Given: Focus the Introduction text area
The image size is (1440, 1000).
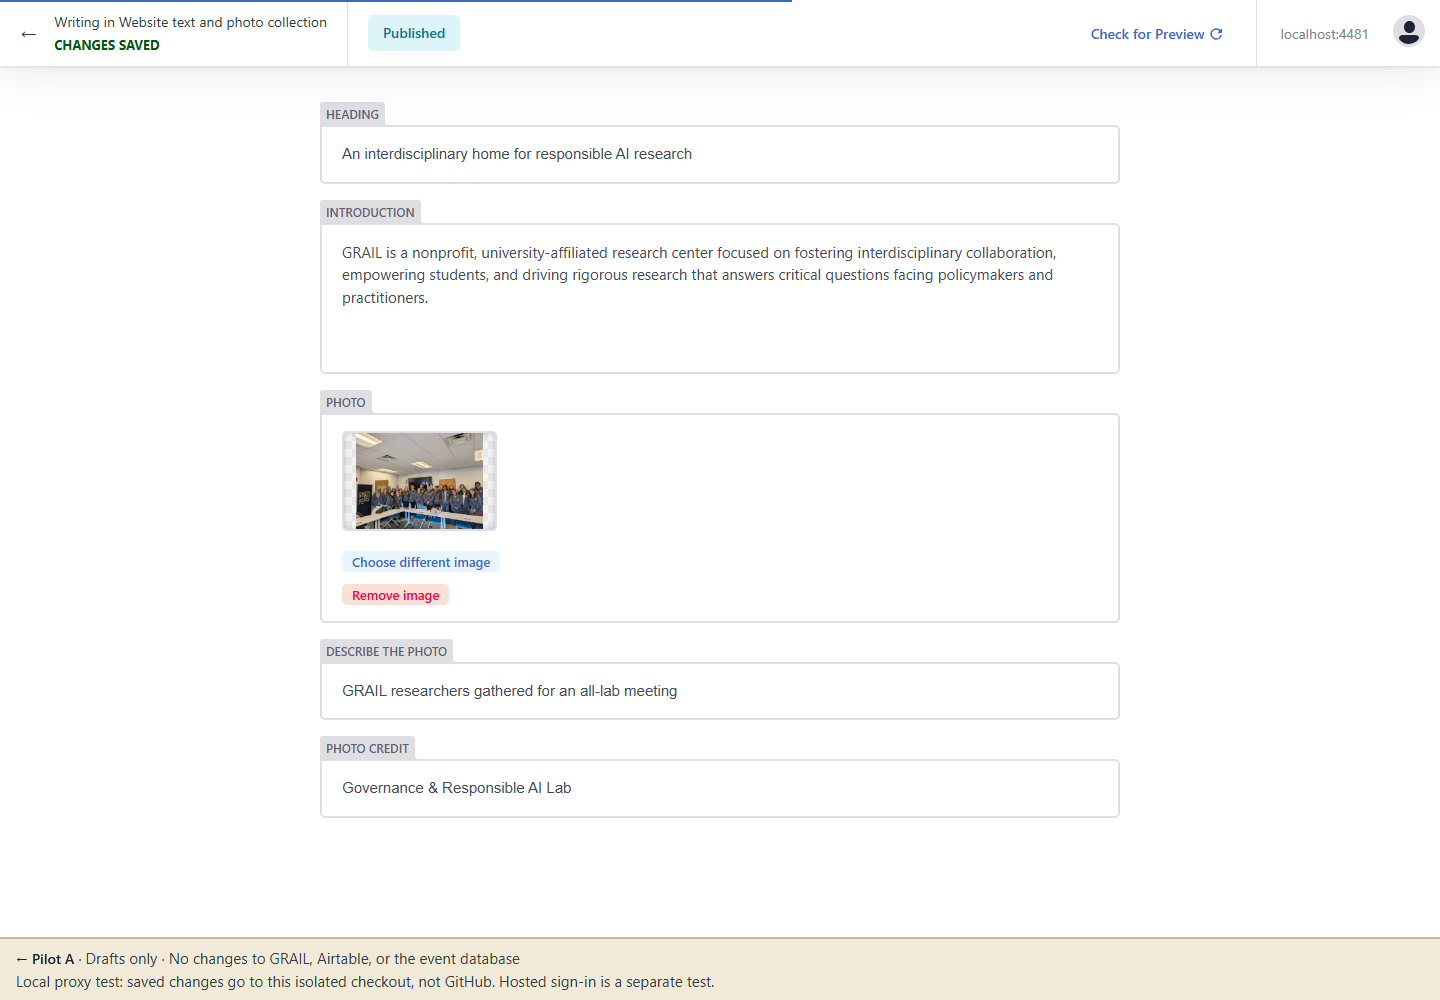Looking at the screenshot, I should 720,298.
